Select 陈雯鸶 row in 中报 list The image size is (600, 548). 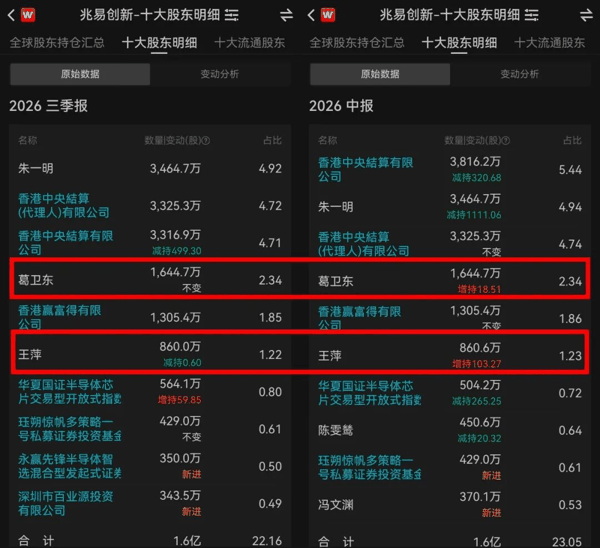[450, 430]
